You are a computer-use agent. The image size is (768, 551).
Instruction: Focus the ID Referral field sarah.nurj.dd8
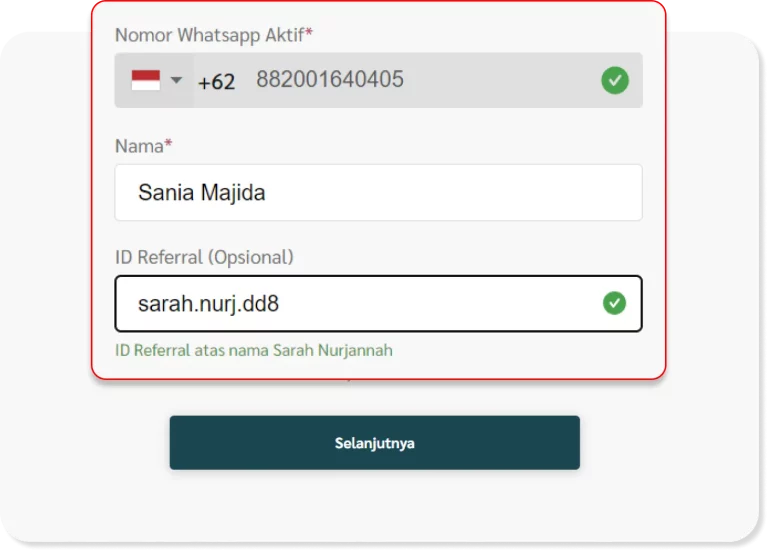[378, 304]
